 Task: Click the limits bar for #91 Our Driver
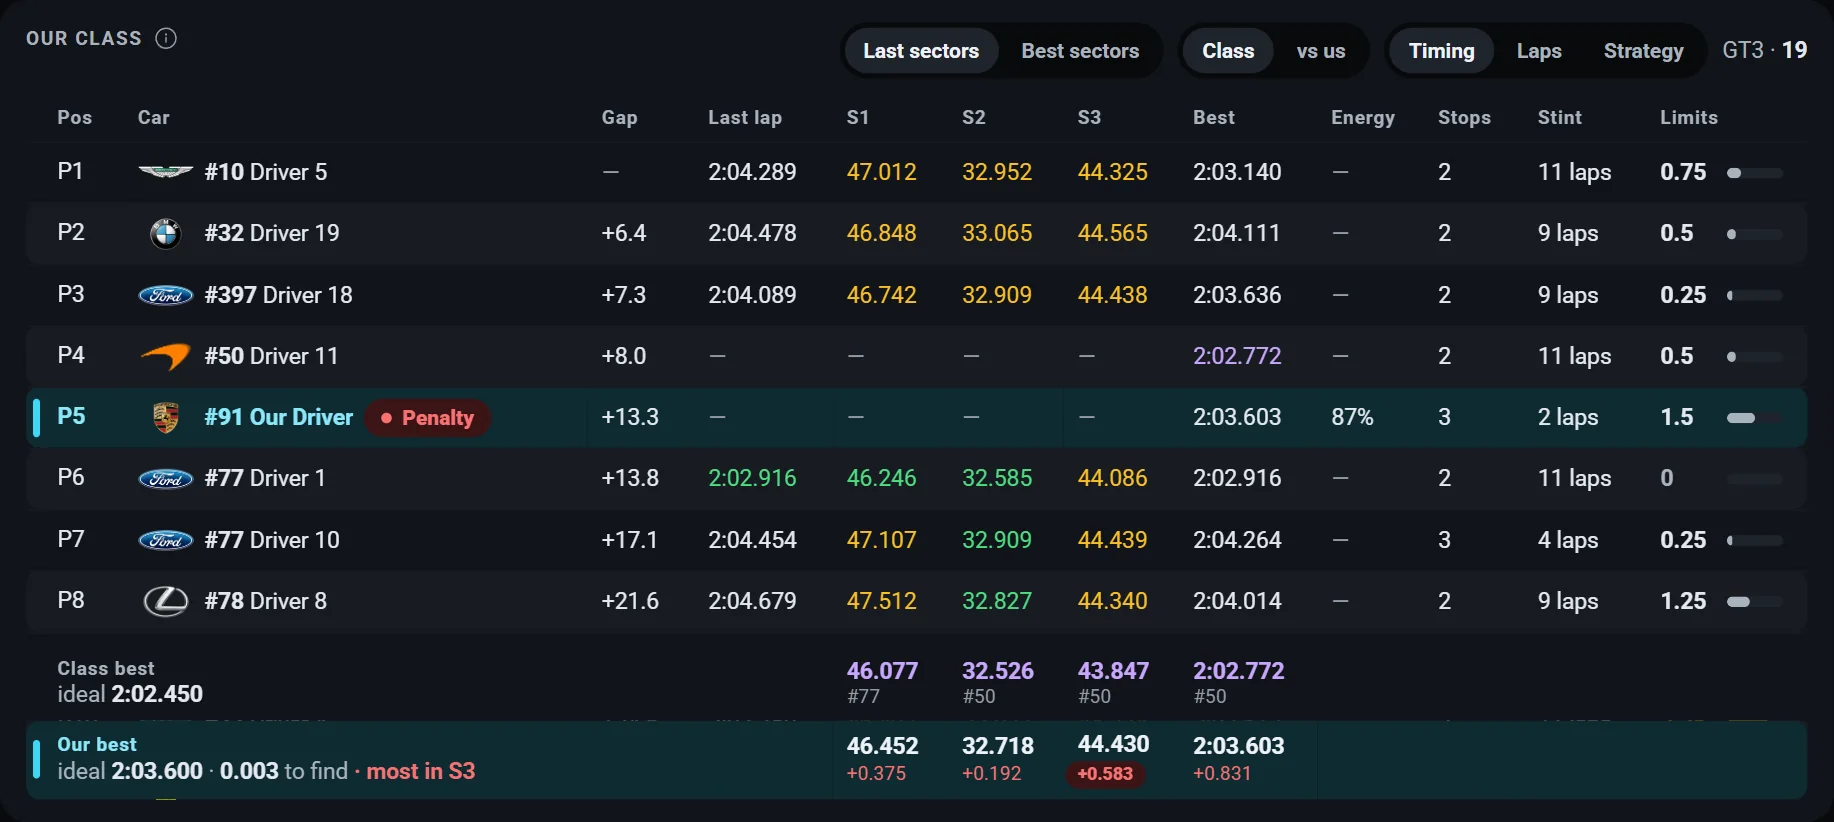[1754, 418]
